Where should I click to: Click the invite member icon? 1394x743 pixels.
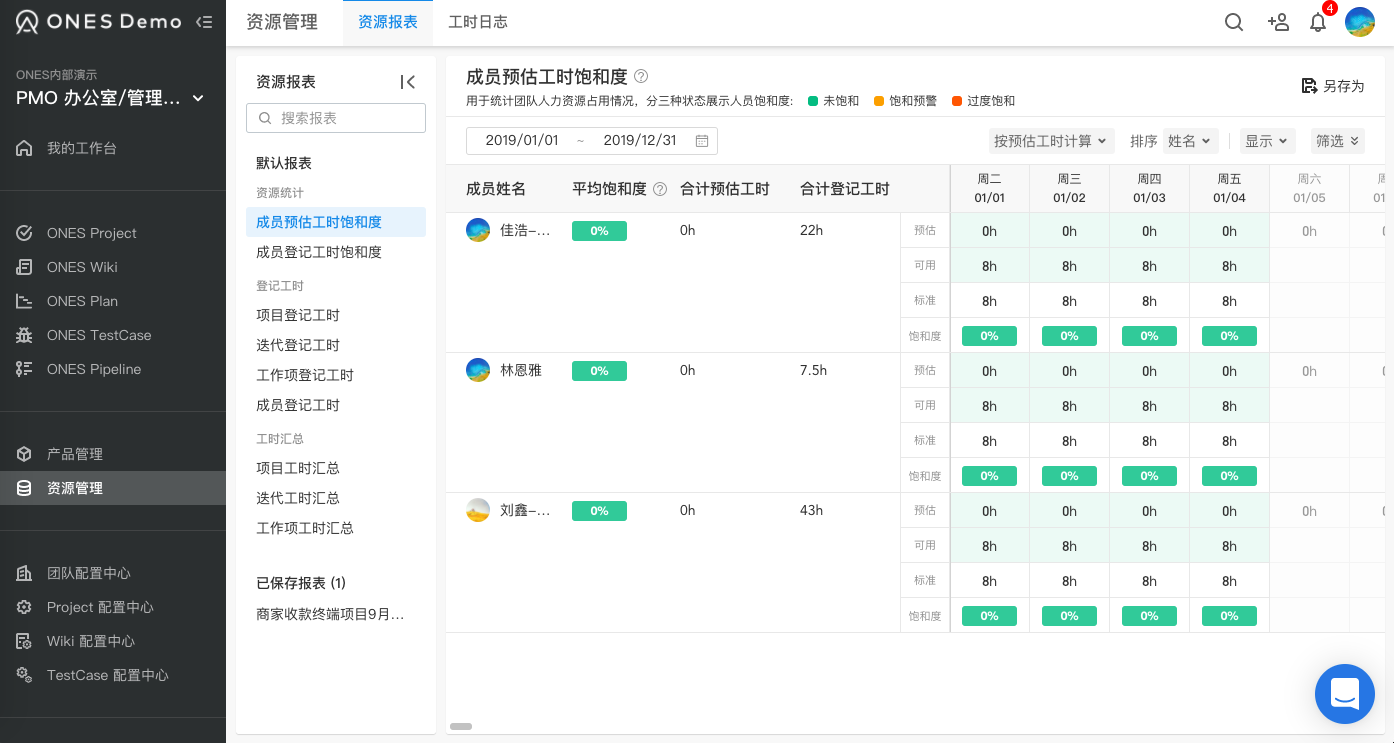point(1278,22)
